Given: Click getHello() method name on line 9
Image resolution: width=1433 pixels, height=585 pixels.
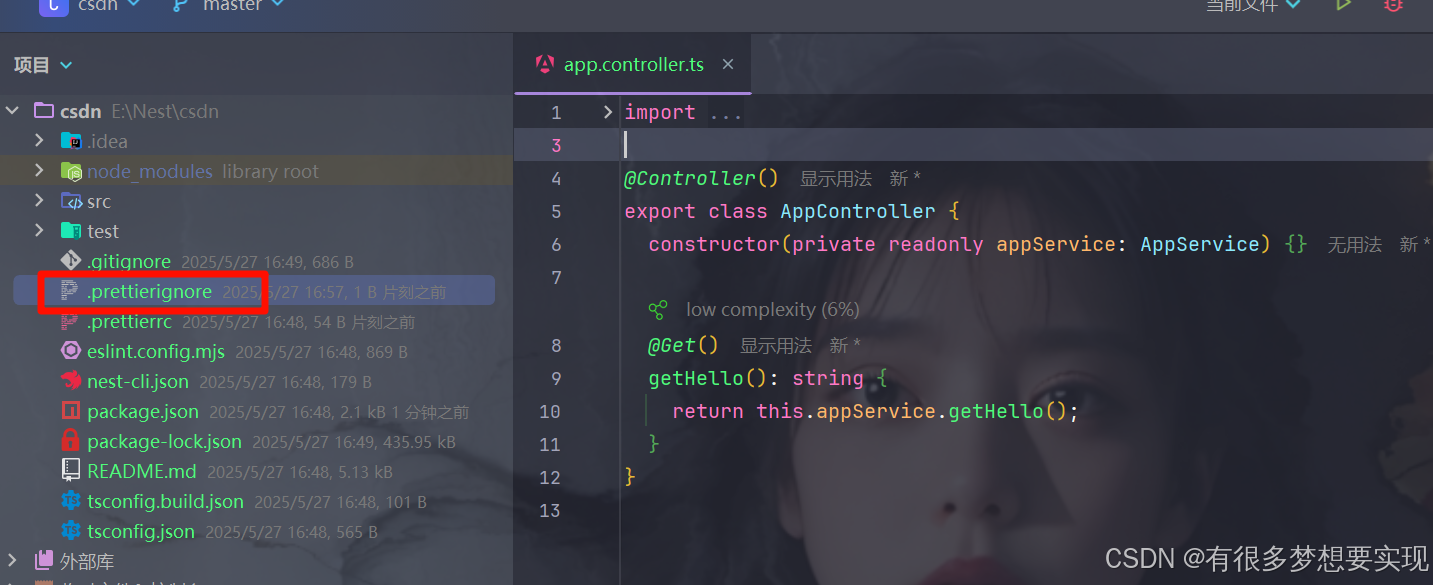Looking at the screenshot, I should (x=696, y=379).
